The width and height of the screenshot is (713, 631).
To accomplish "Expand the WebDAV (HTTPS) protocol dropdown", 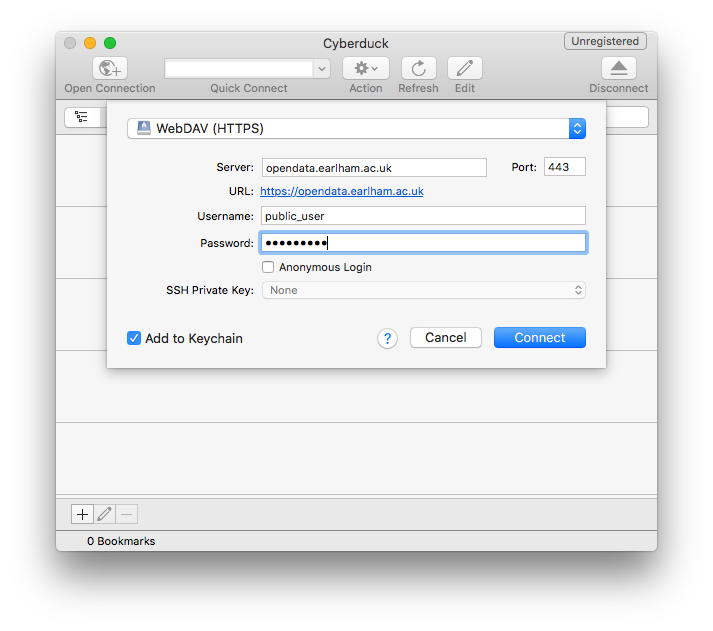I will click(576, 128).
